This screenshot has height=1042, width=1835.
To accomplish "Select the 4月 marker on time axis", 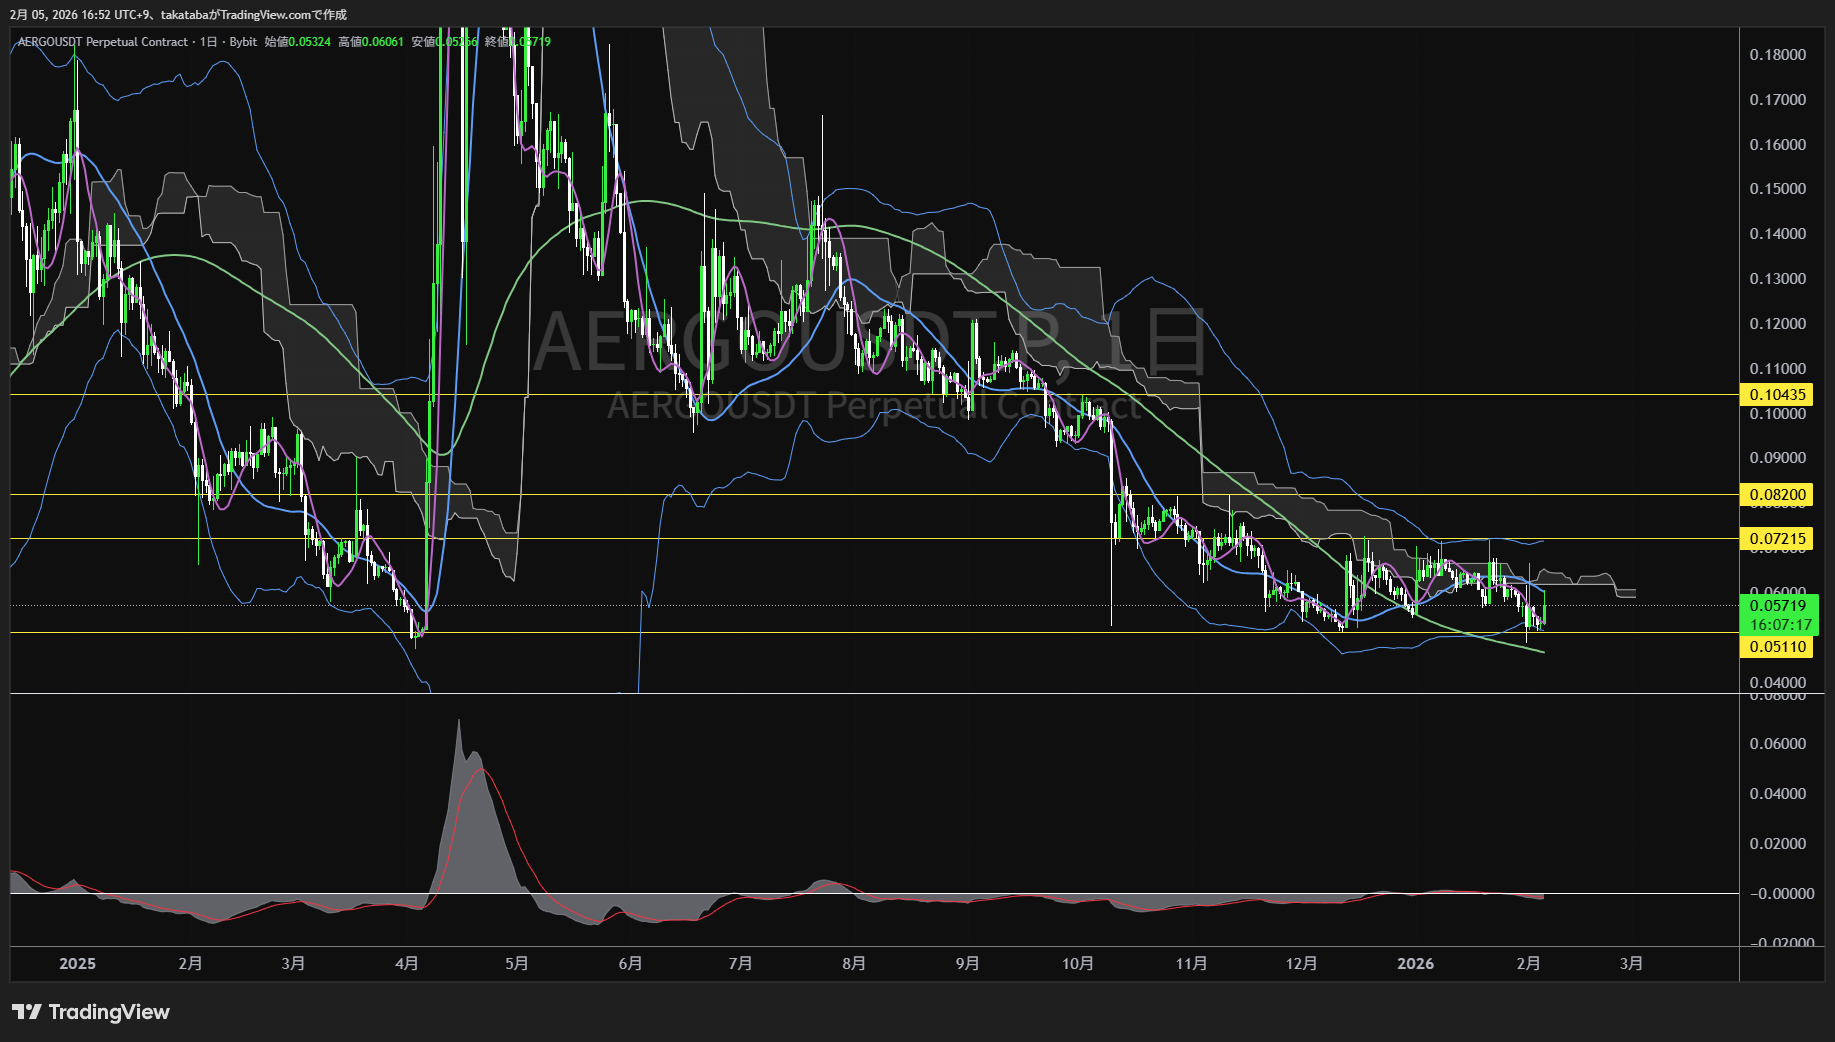I will (407, 964).
